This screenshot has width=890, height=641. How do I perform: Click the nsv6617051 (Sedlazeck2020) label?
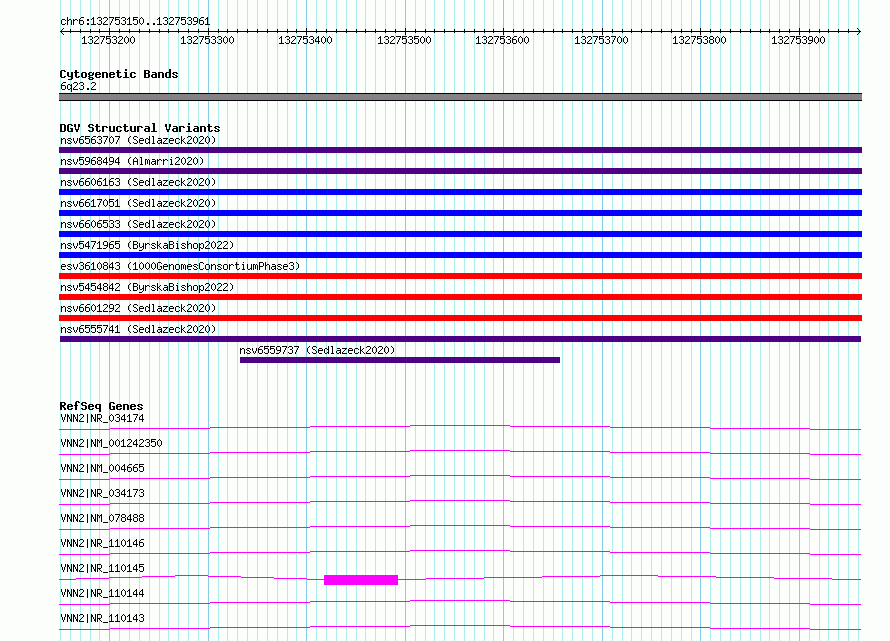tap(138, 203)
